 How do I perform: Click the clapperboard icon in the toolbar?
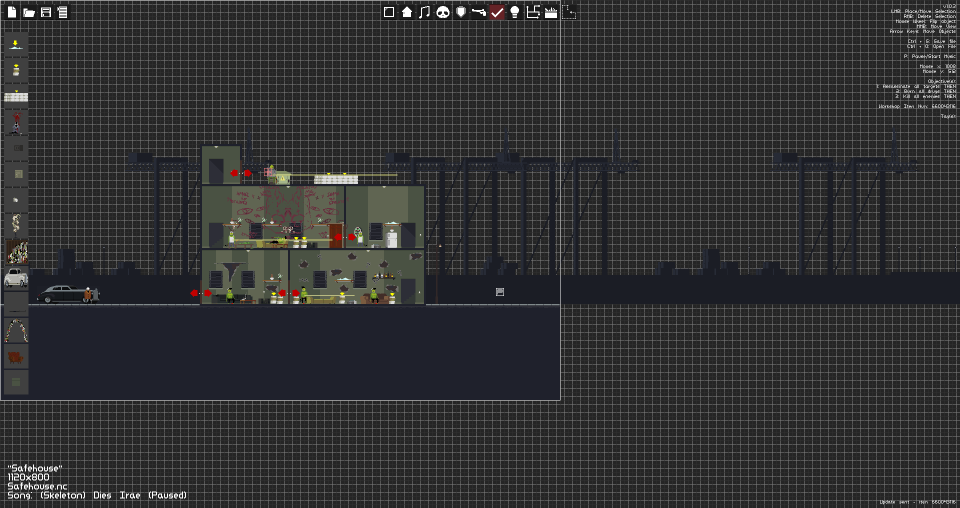click(551, 12)
